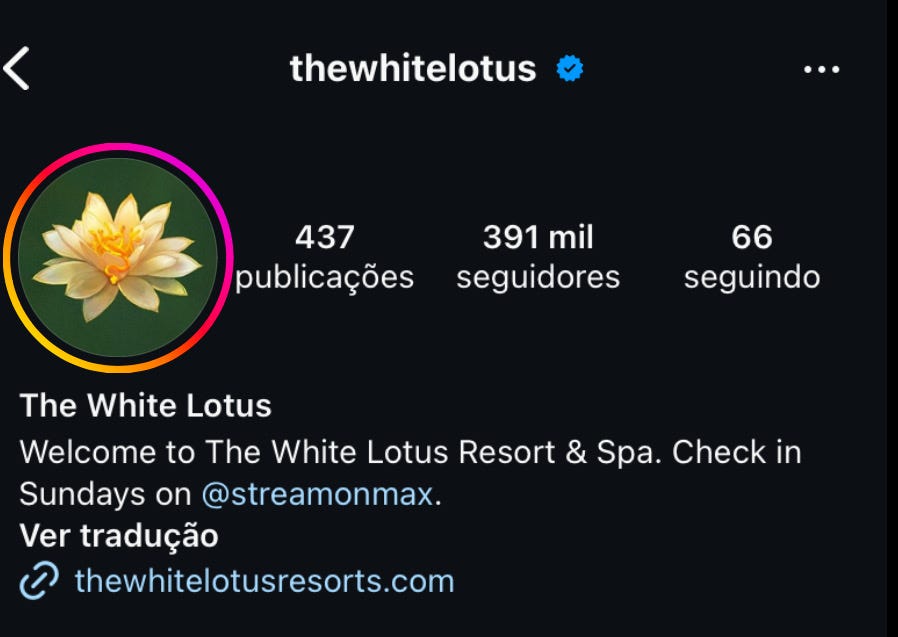Viewport: 898px width, 637px height.
Task: Tap Ver tradução to translate bio
Action: pyautogui.click(x=119, y=536)
